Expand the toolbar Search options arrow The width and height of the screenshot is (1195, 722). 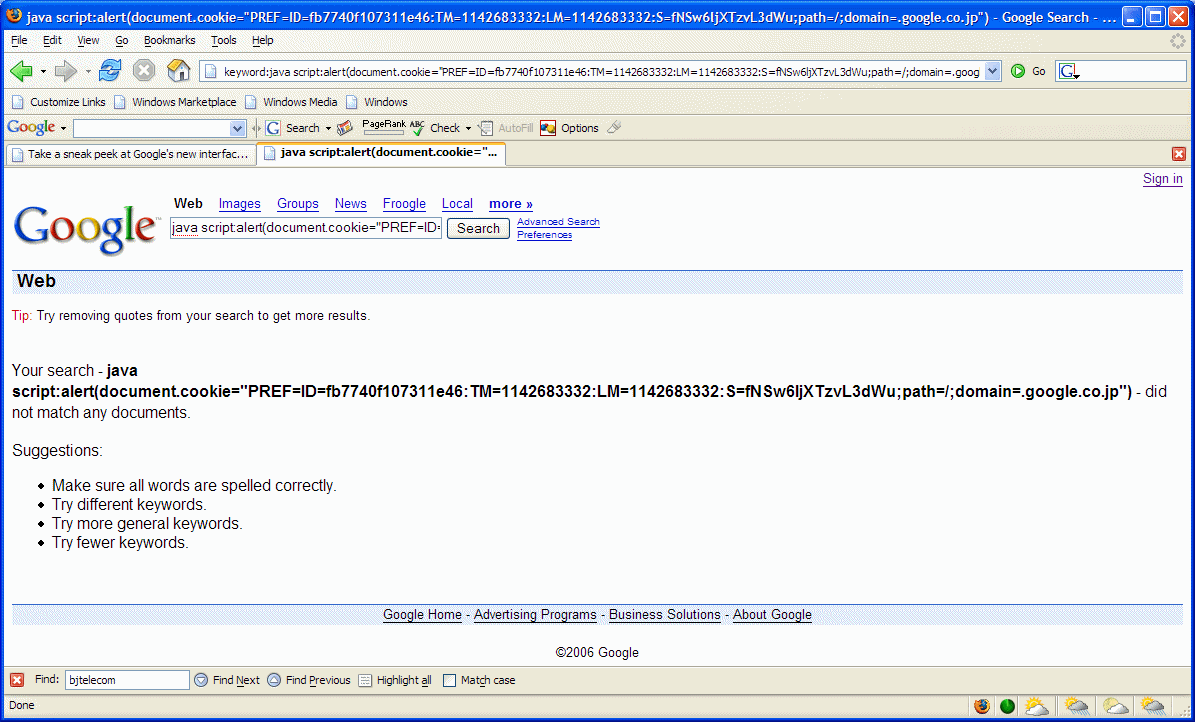point(328,128)
